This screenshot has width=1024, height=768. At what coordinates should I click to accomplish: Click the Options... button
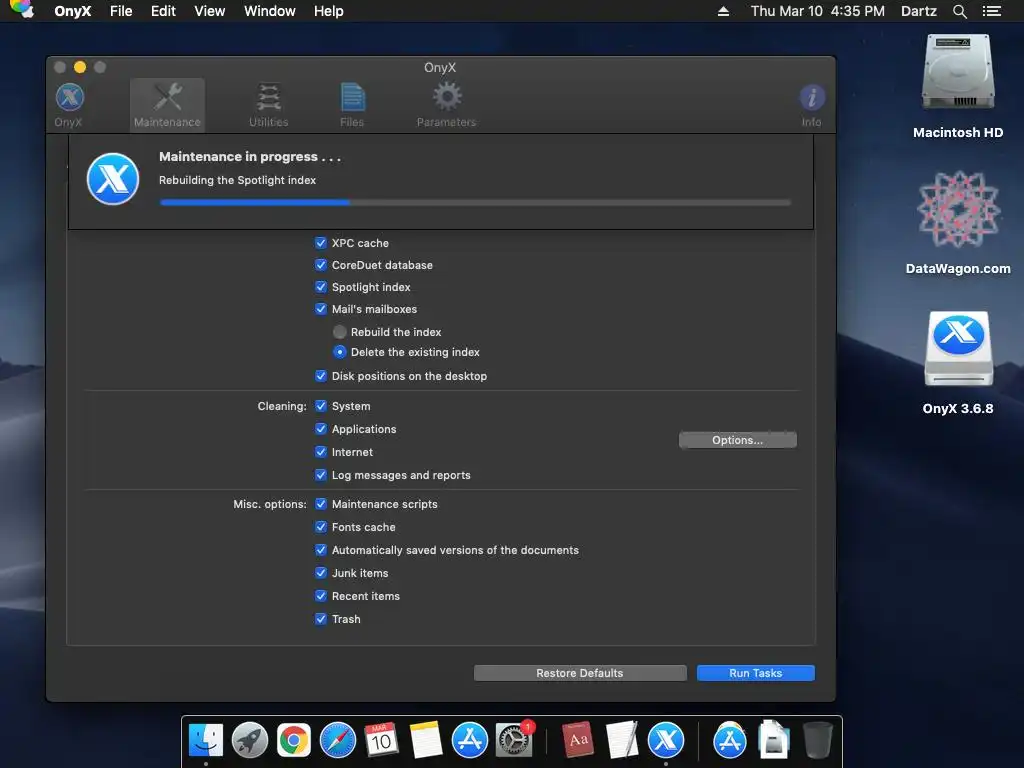(x=738, y=440)
